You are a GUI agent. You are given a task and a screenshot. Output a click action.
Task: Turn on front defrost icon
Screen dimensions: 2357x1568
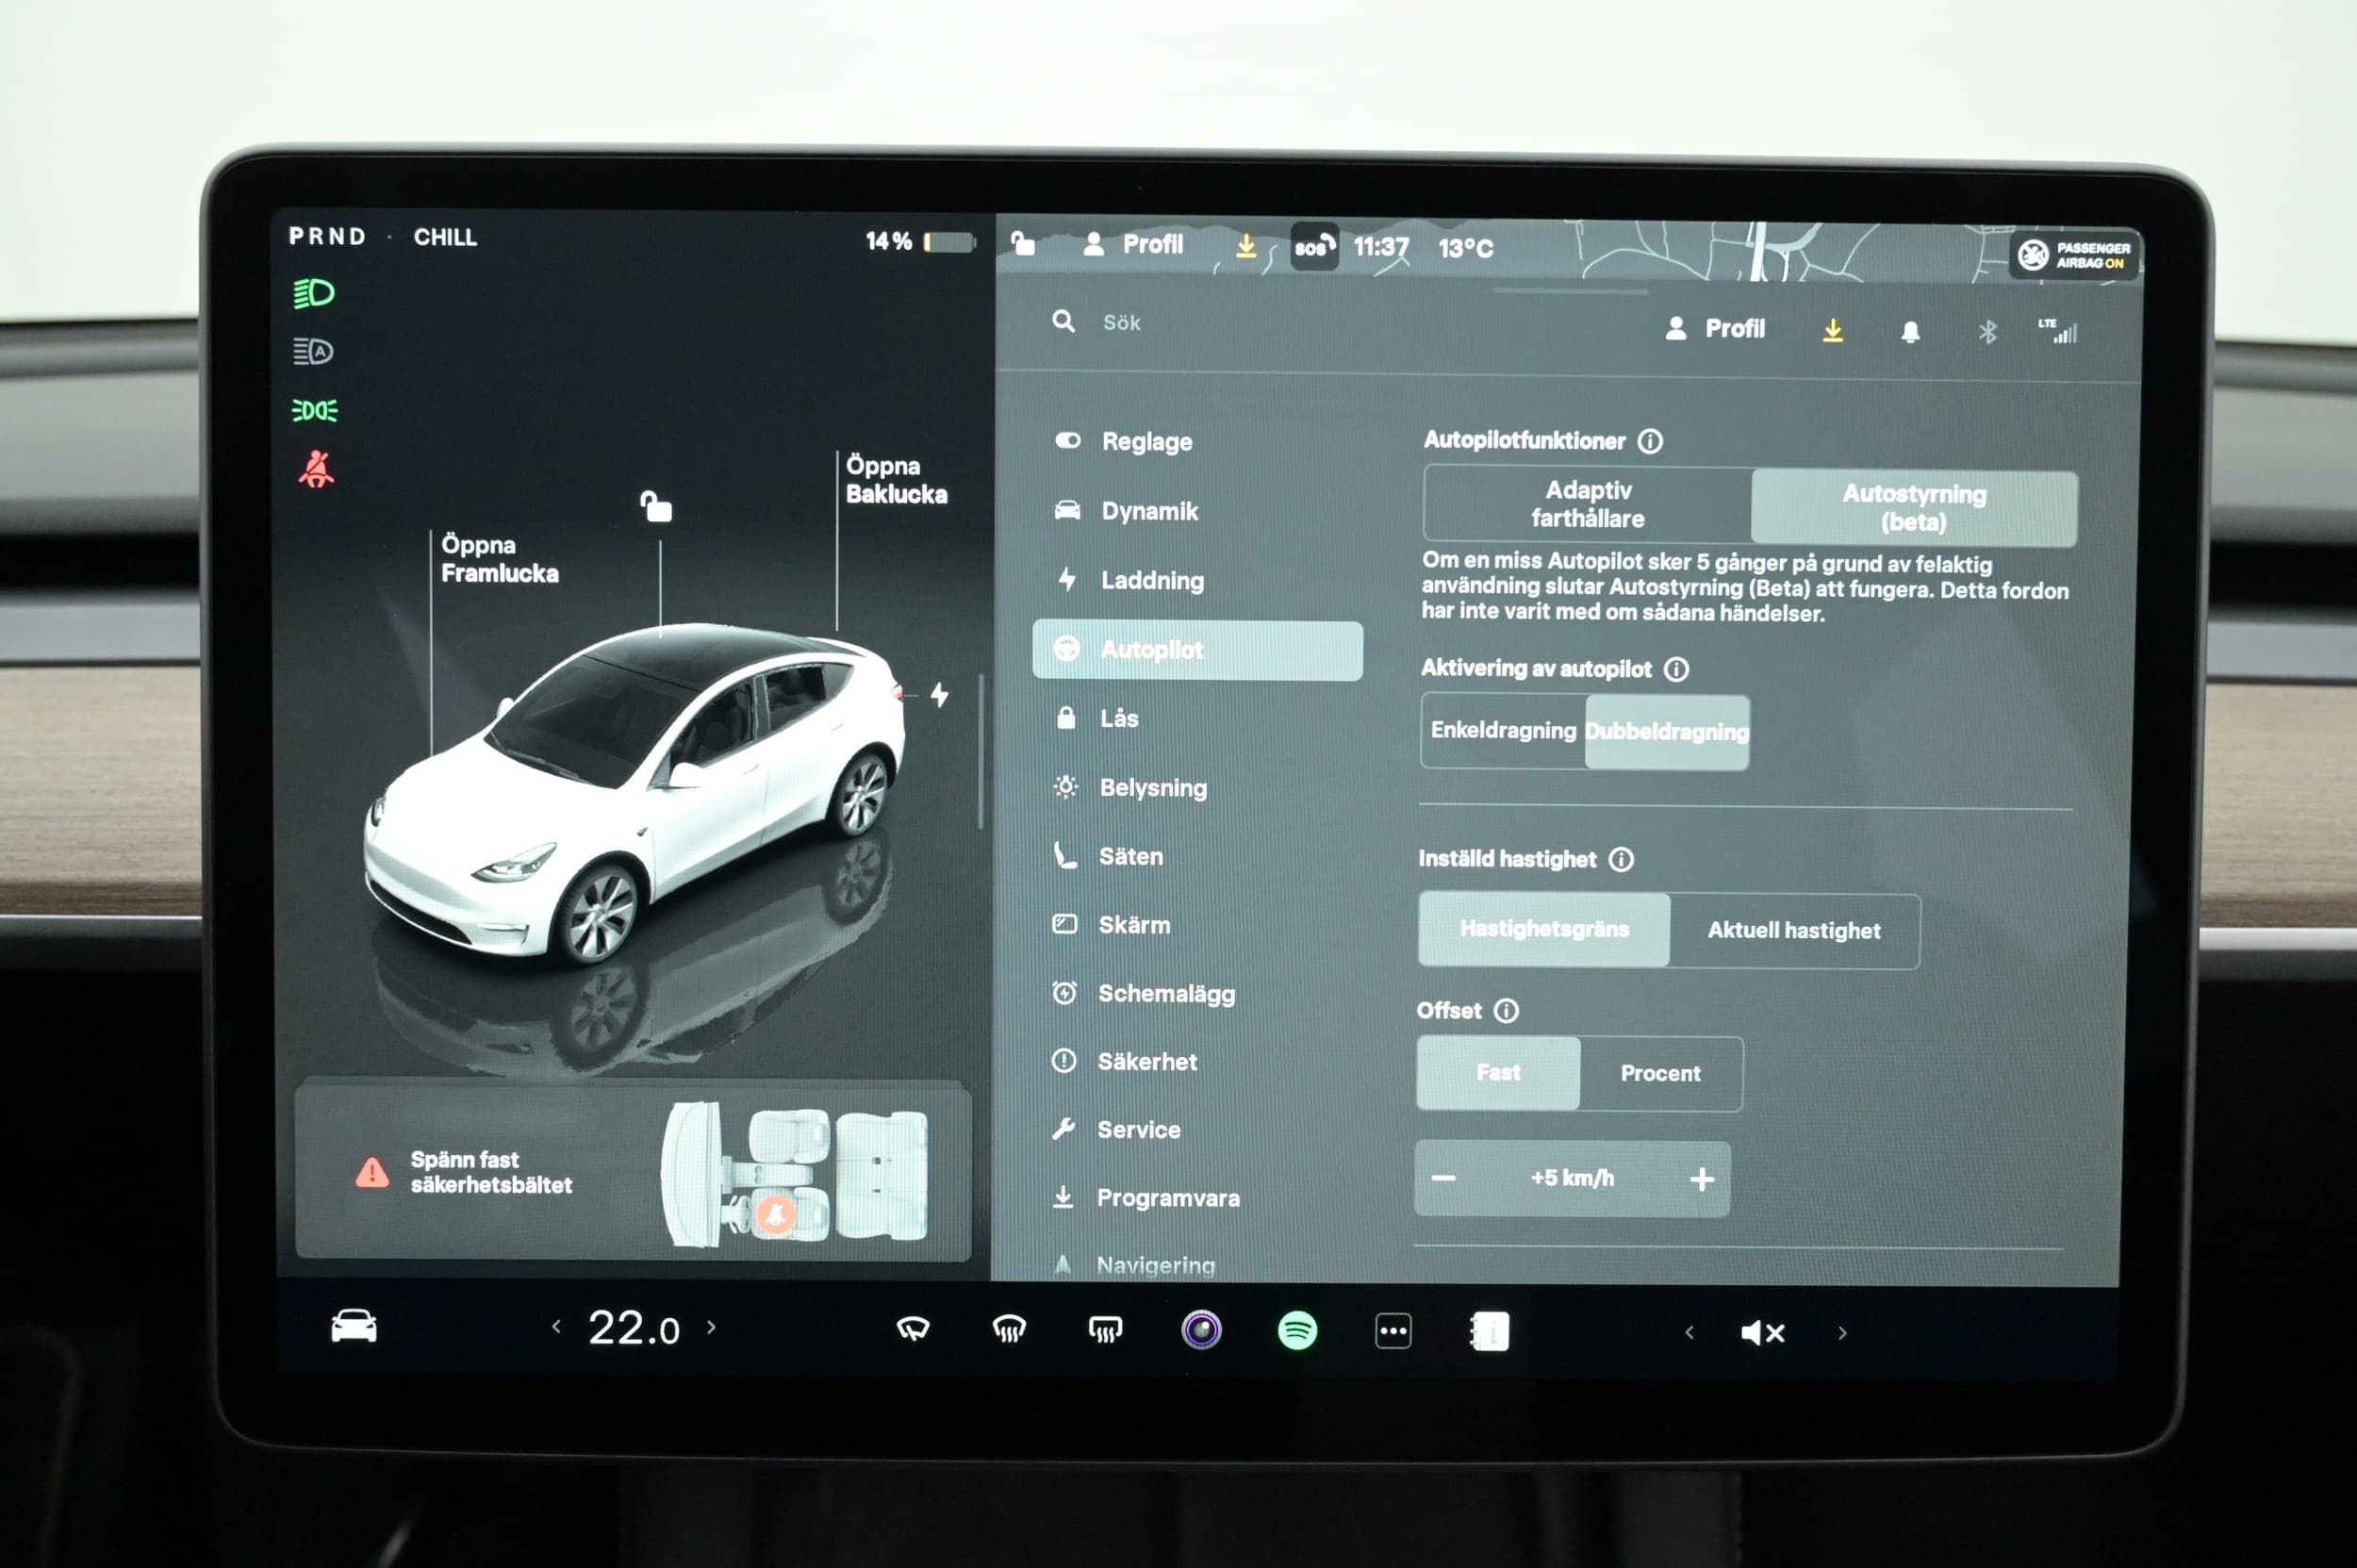1009,1330
